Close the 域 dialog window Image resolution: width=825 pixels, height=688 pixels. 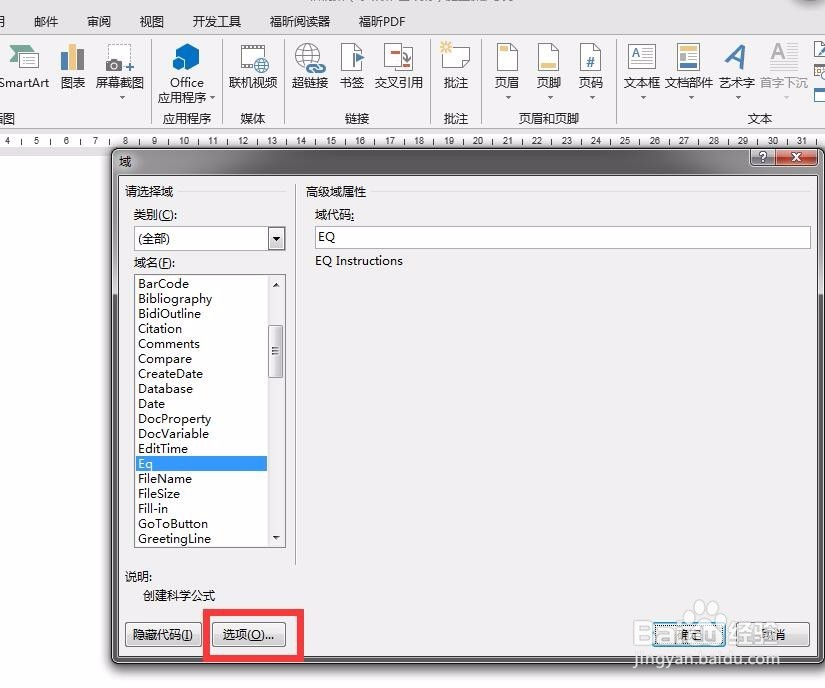797,157
